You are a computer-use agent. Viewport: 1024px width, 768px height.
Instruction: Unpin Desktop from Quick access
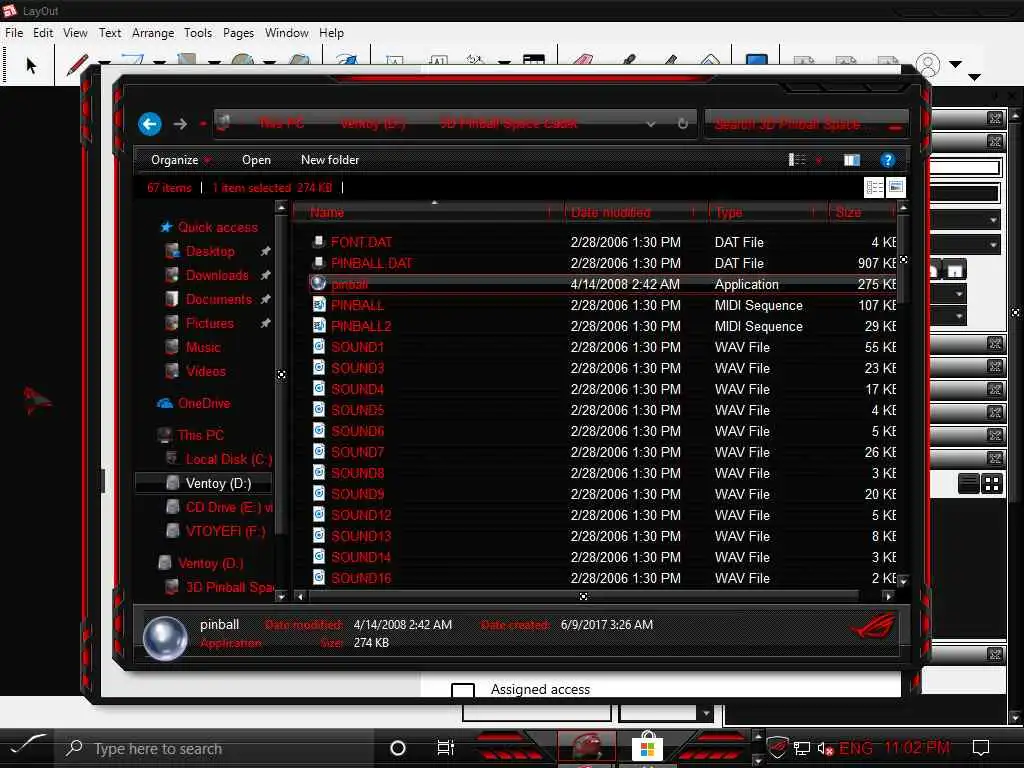click(265, 251)
